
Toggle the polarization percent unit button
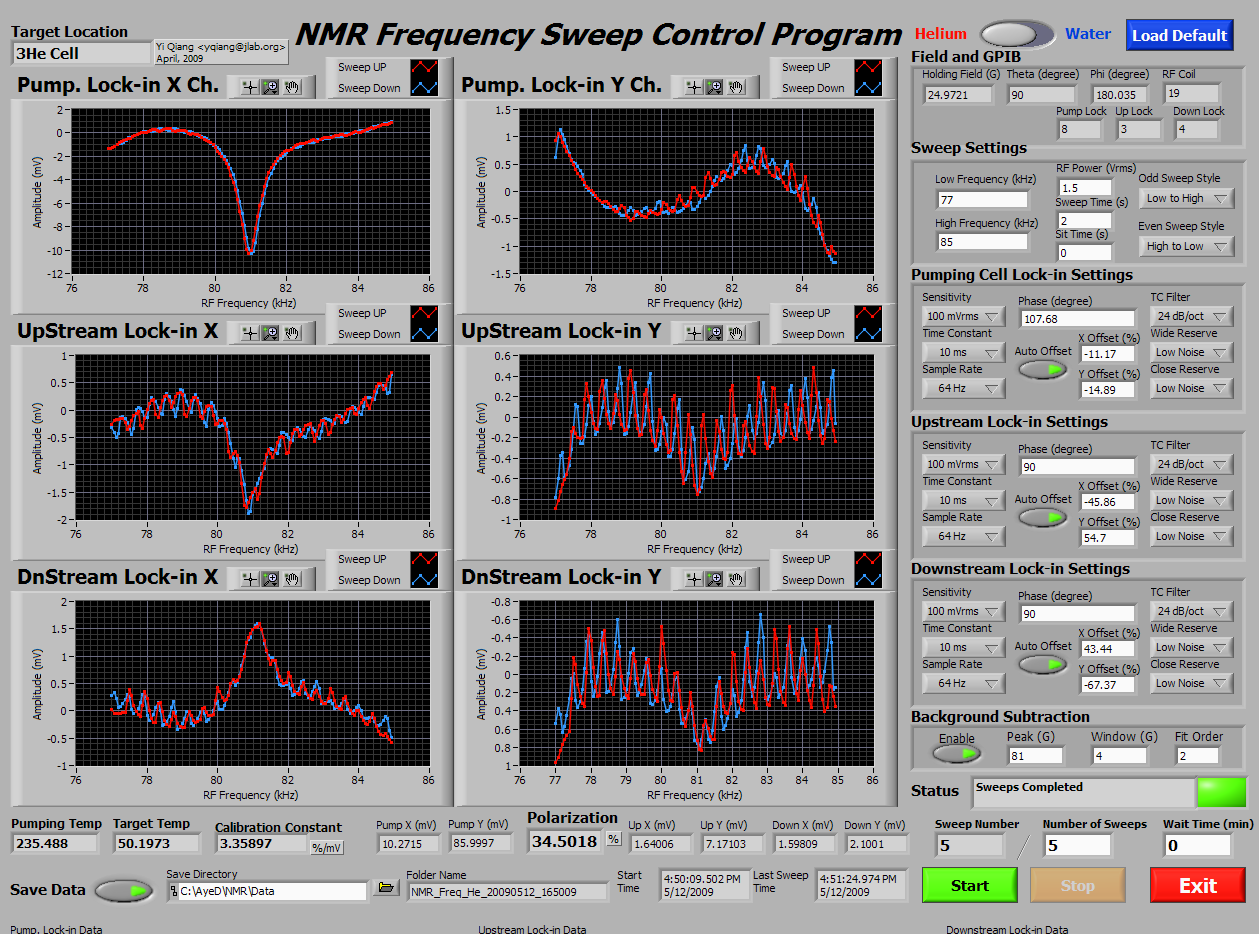click(x=614, y=839)
